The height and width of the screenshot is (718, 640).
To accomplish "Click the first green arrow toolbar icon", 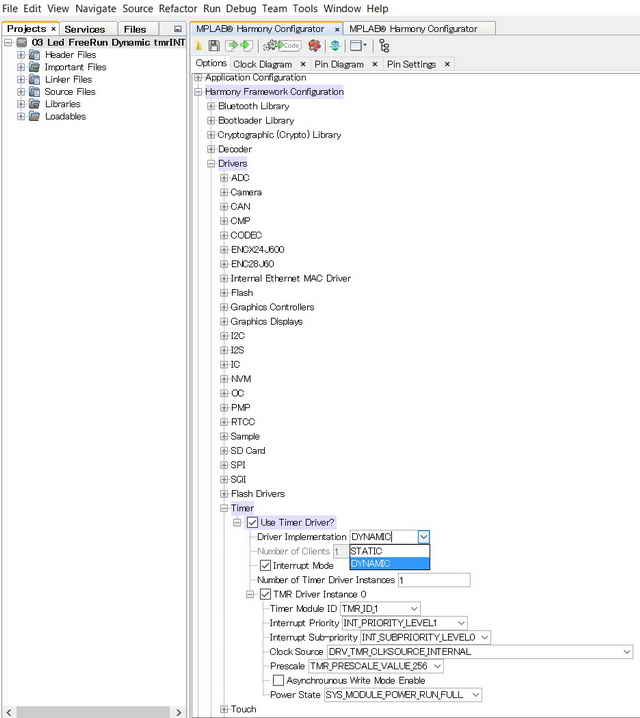I will tap(232, 45).
